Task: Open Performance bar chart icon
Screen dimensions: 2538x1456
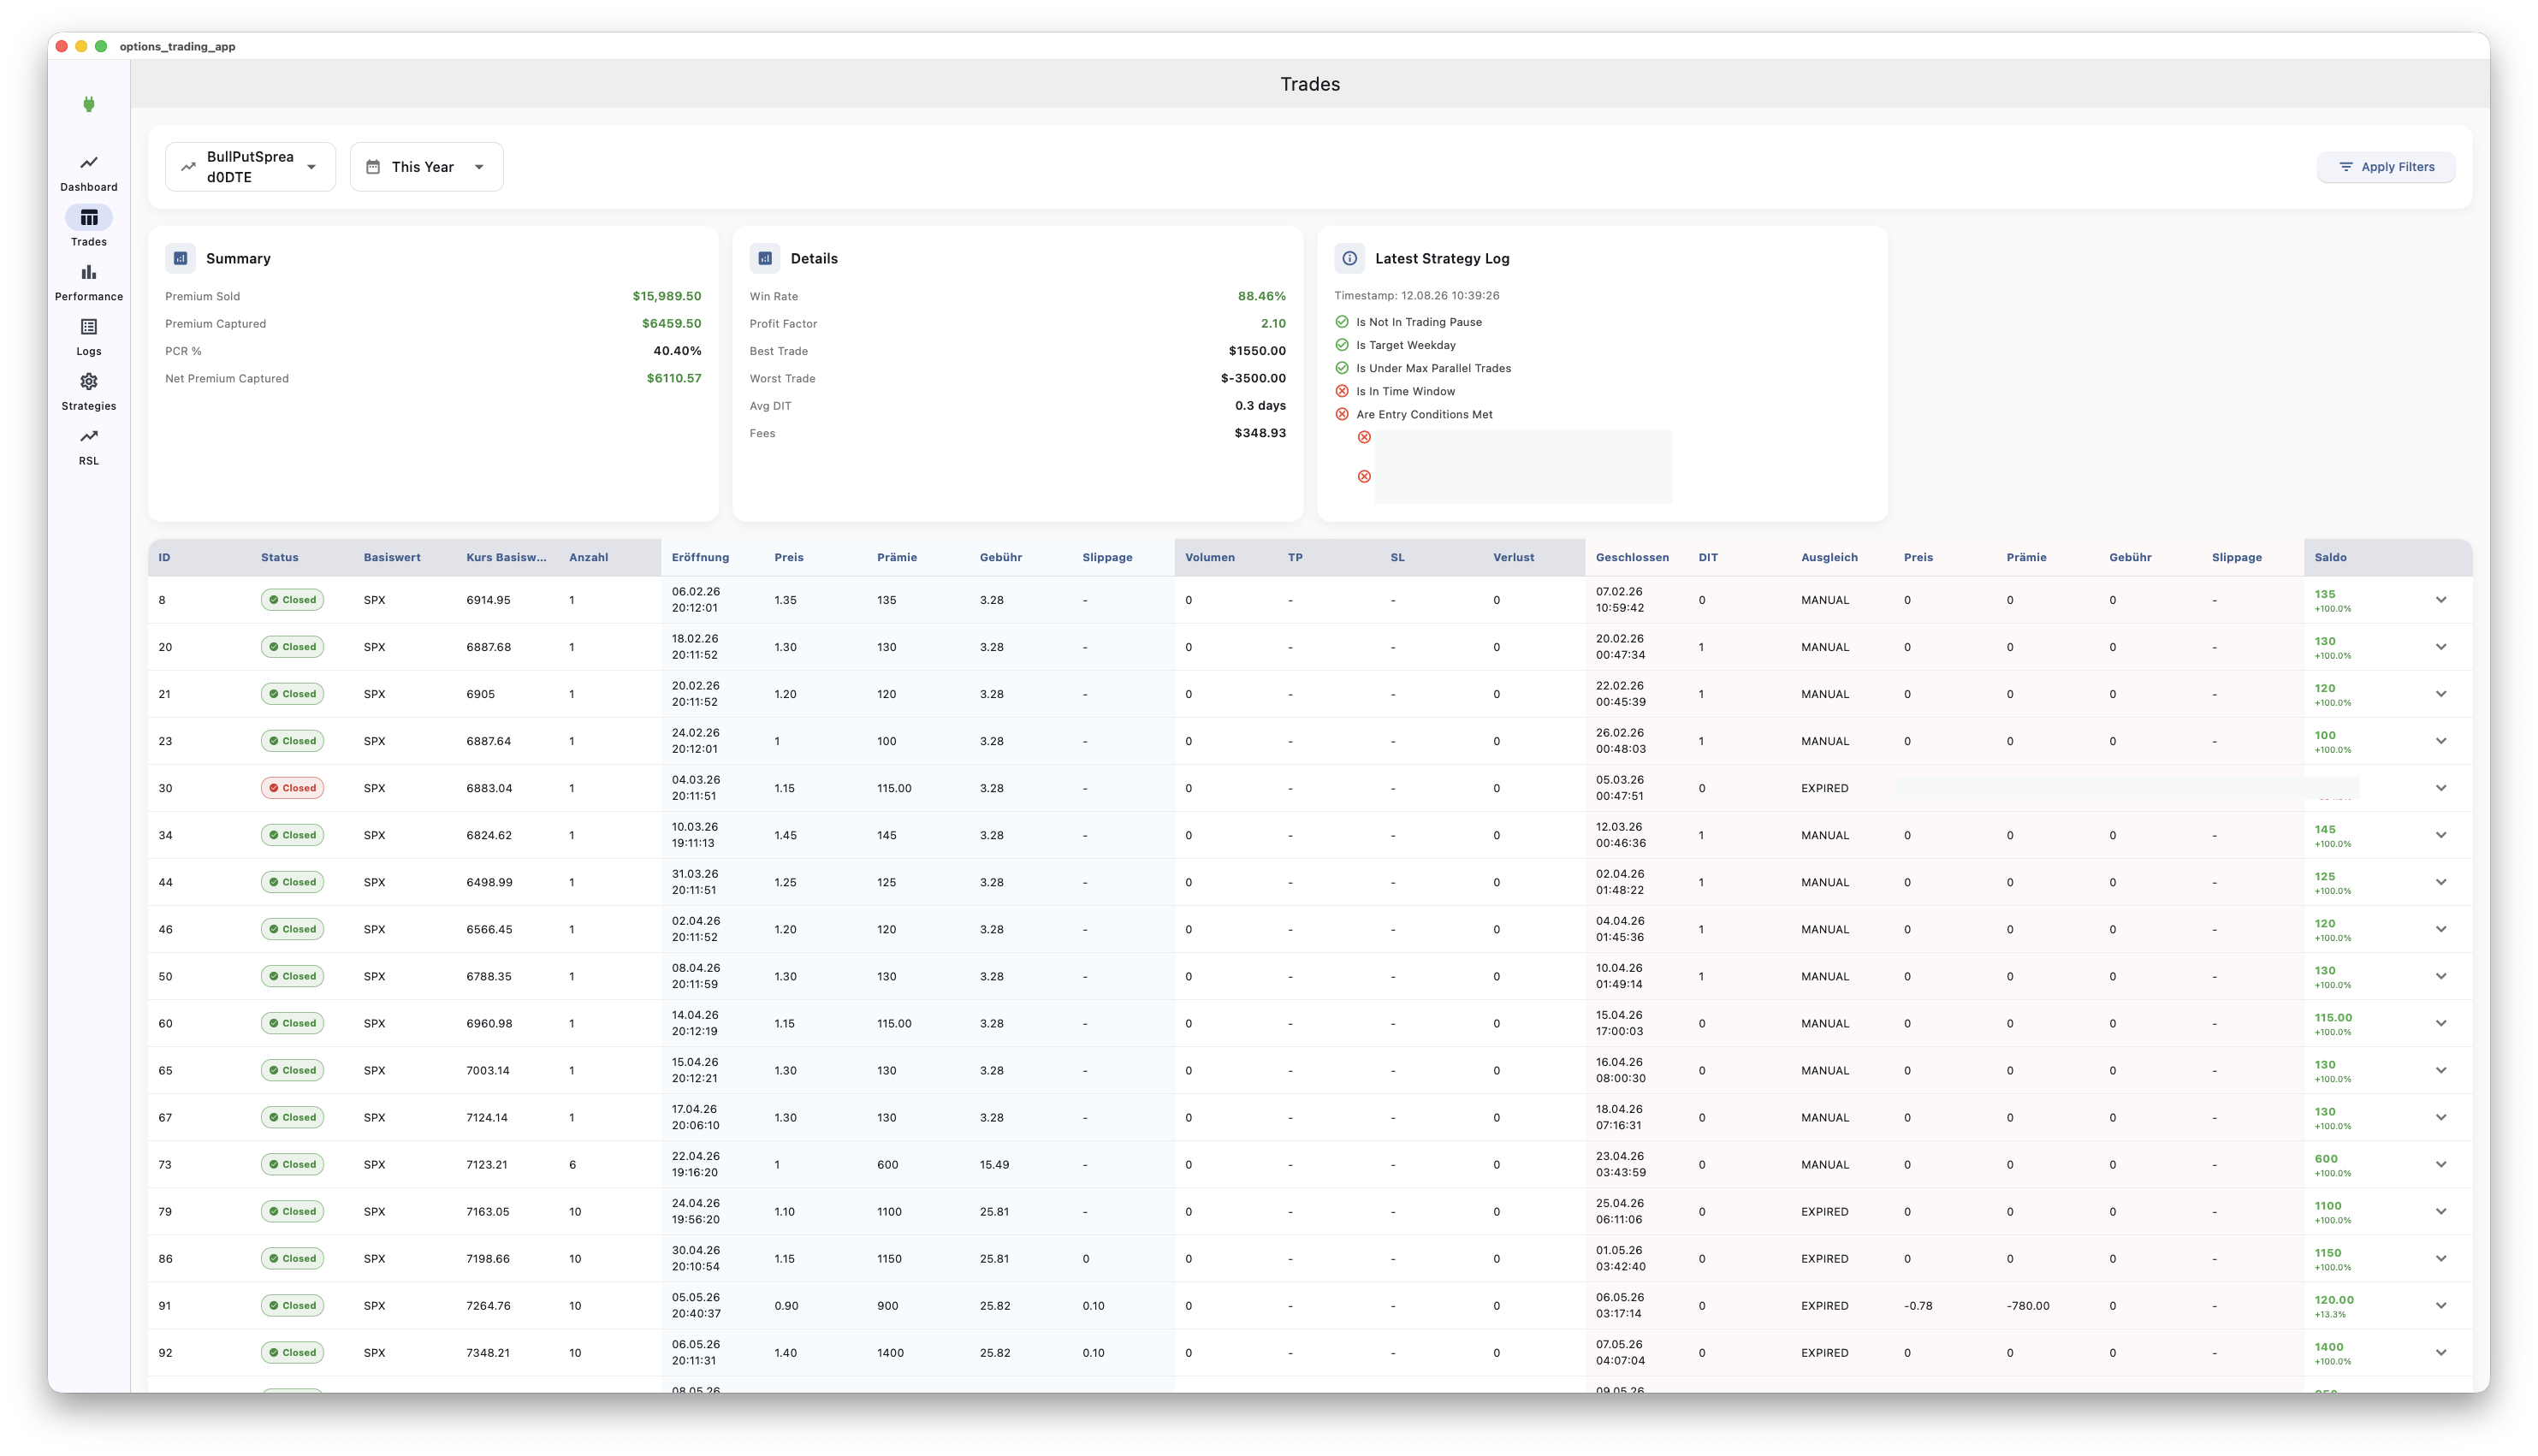Action: click(x=89, y=272)
